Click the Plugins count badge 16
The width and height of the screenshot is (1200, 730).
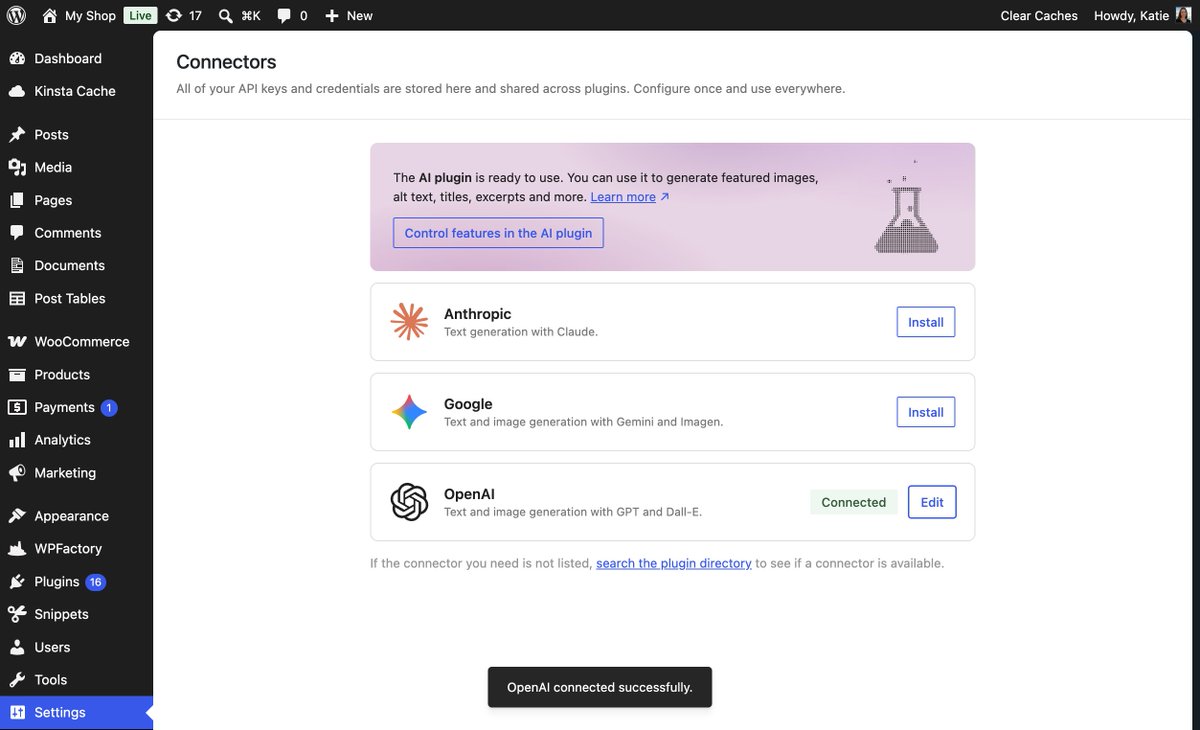pos(96,582)
